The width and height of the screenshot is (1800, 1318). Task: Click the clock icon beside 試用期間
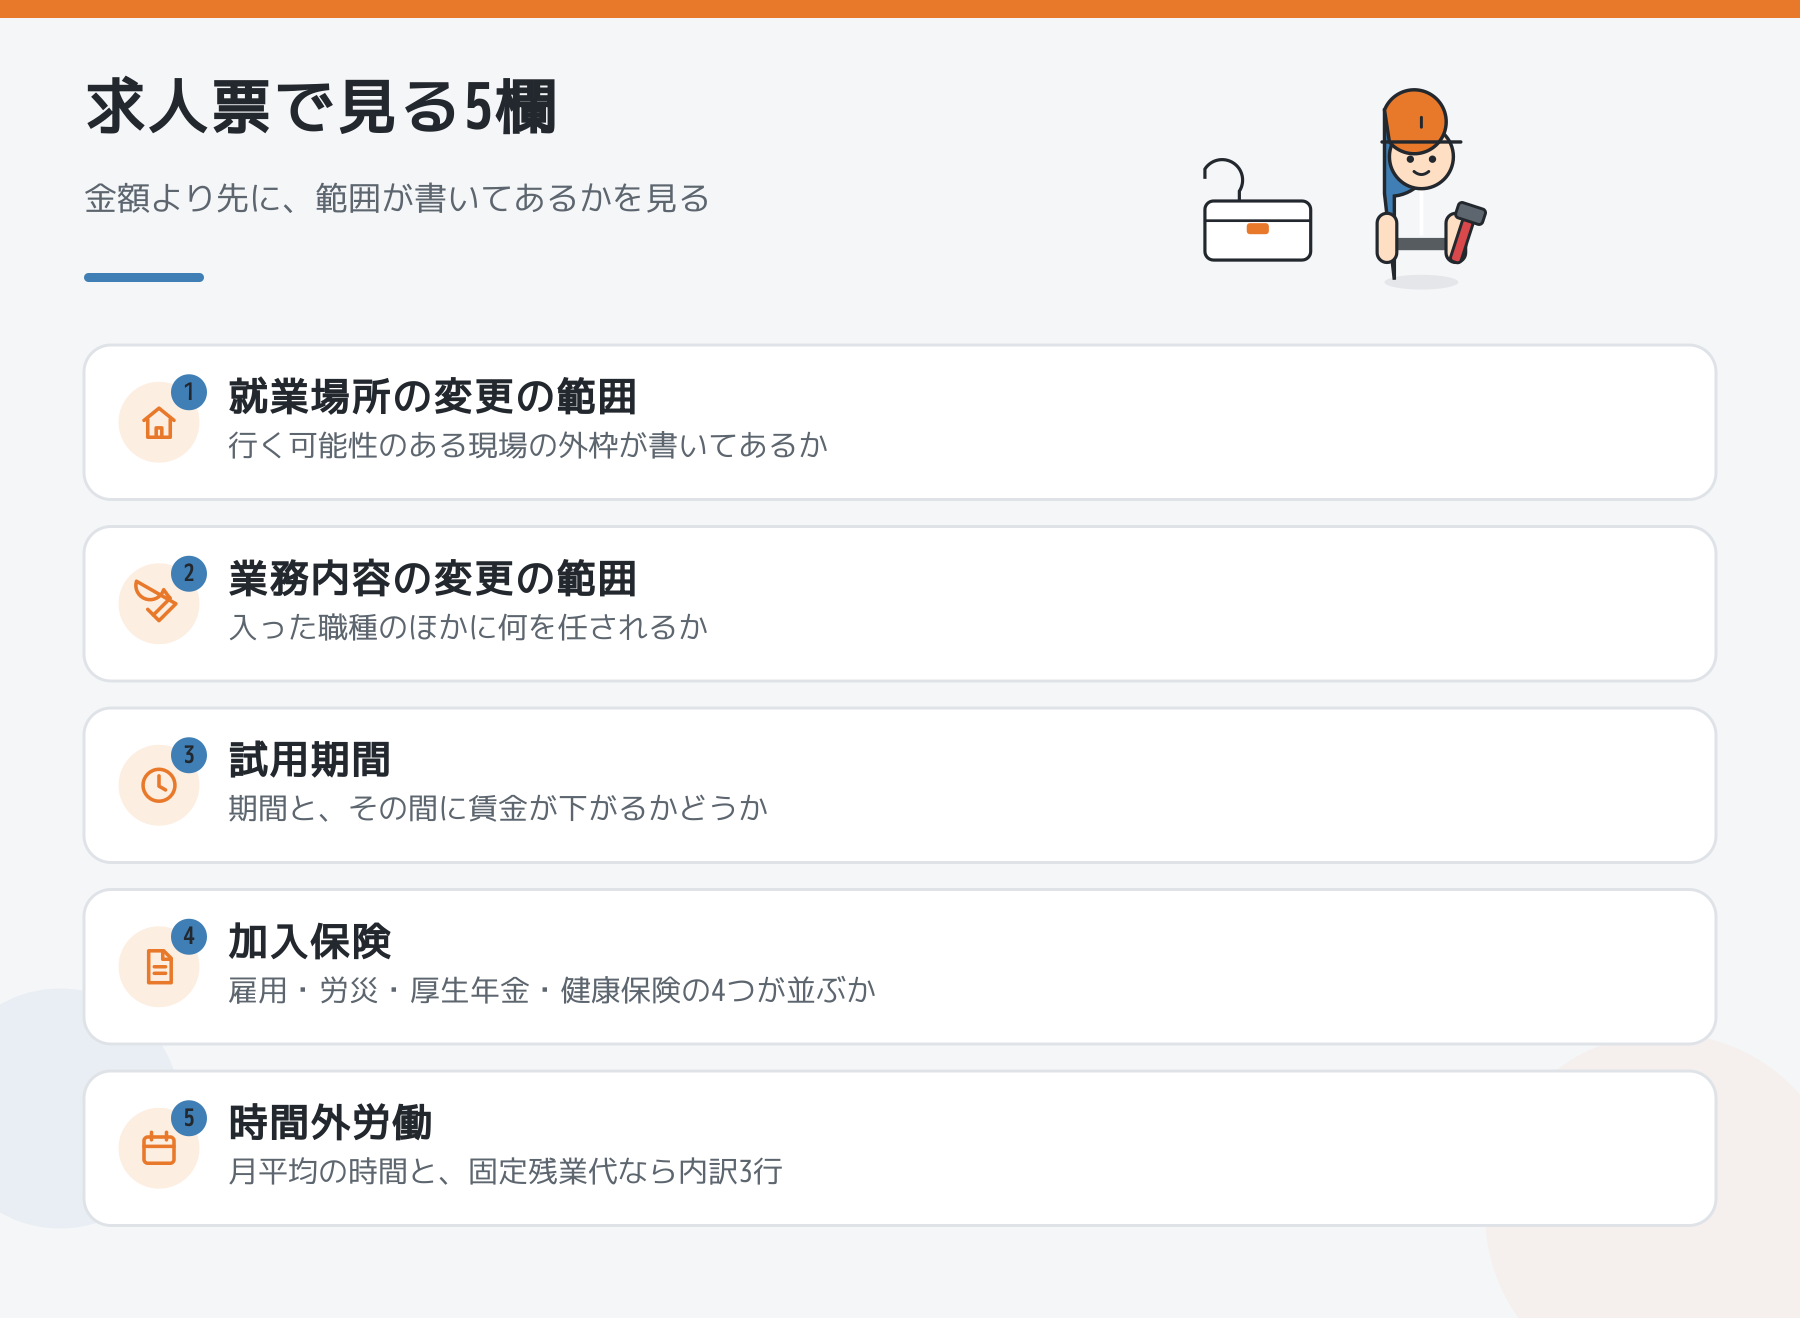click(159, 785)
